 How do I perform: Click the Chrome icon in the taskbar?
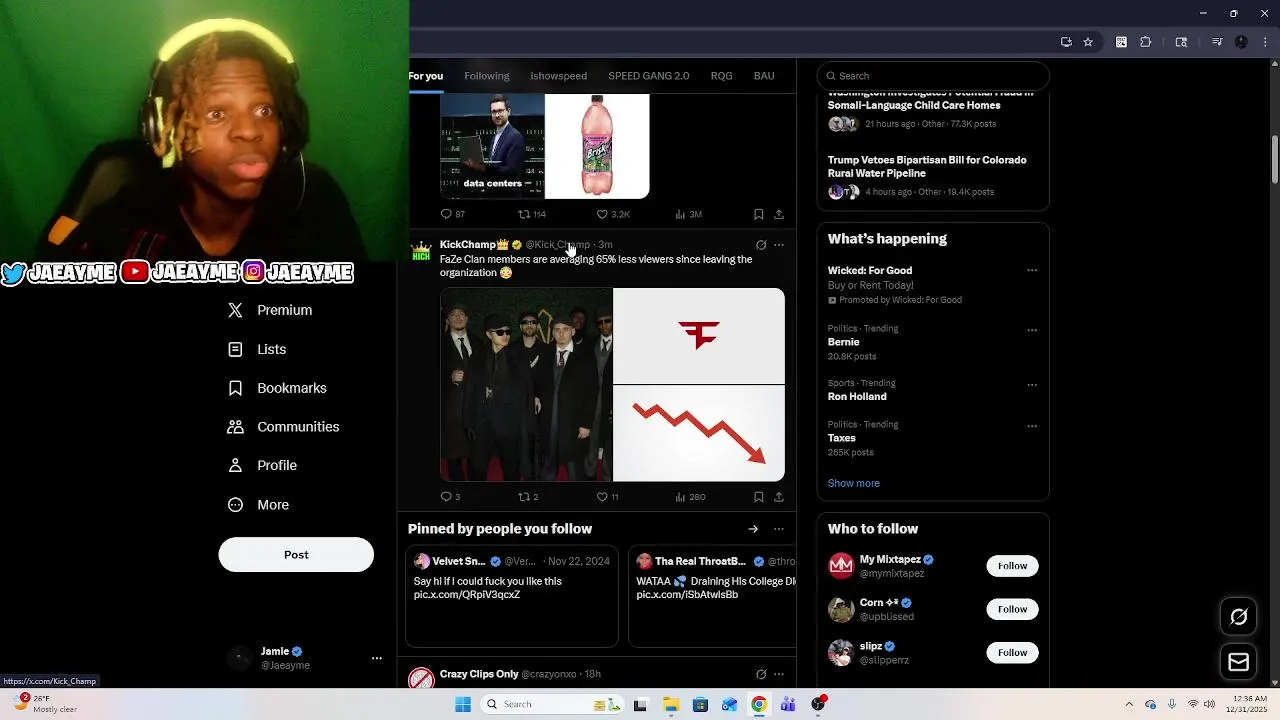(x=759, y=704)
